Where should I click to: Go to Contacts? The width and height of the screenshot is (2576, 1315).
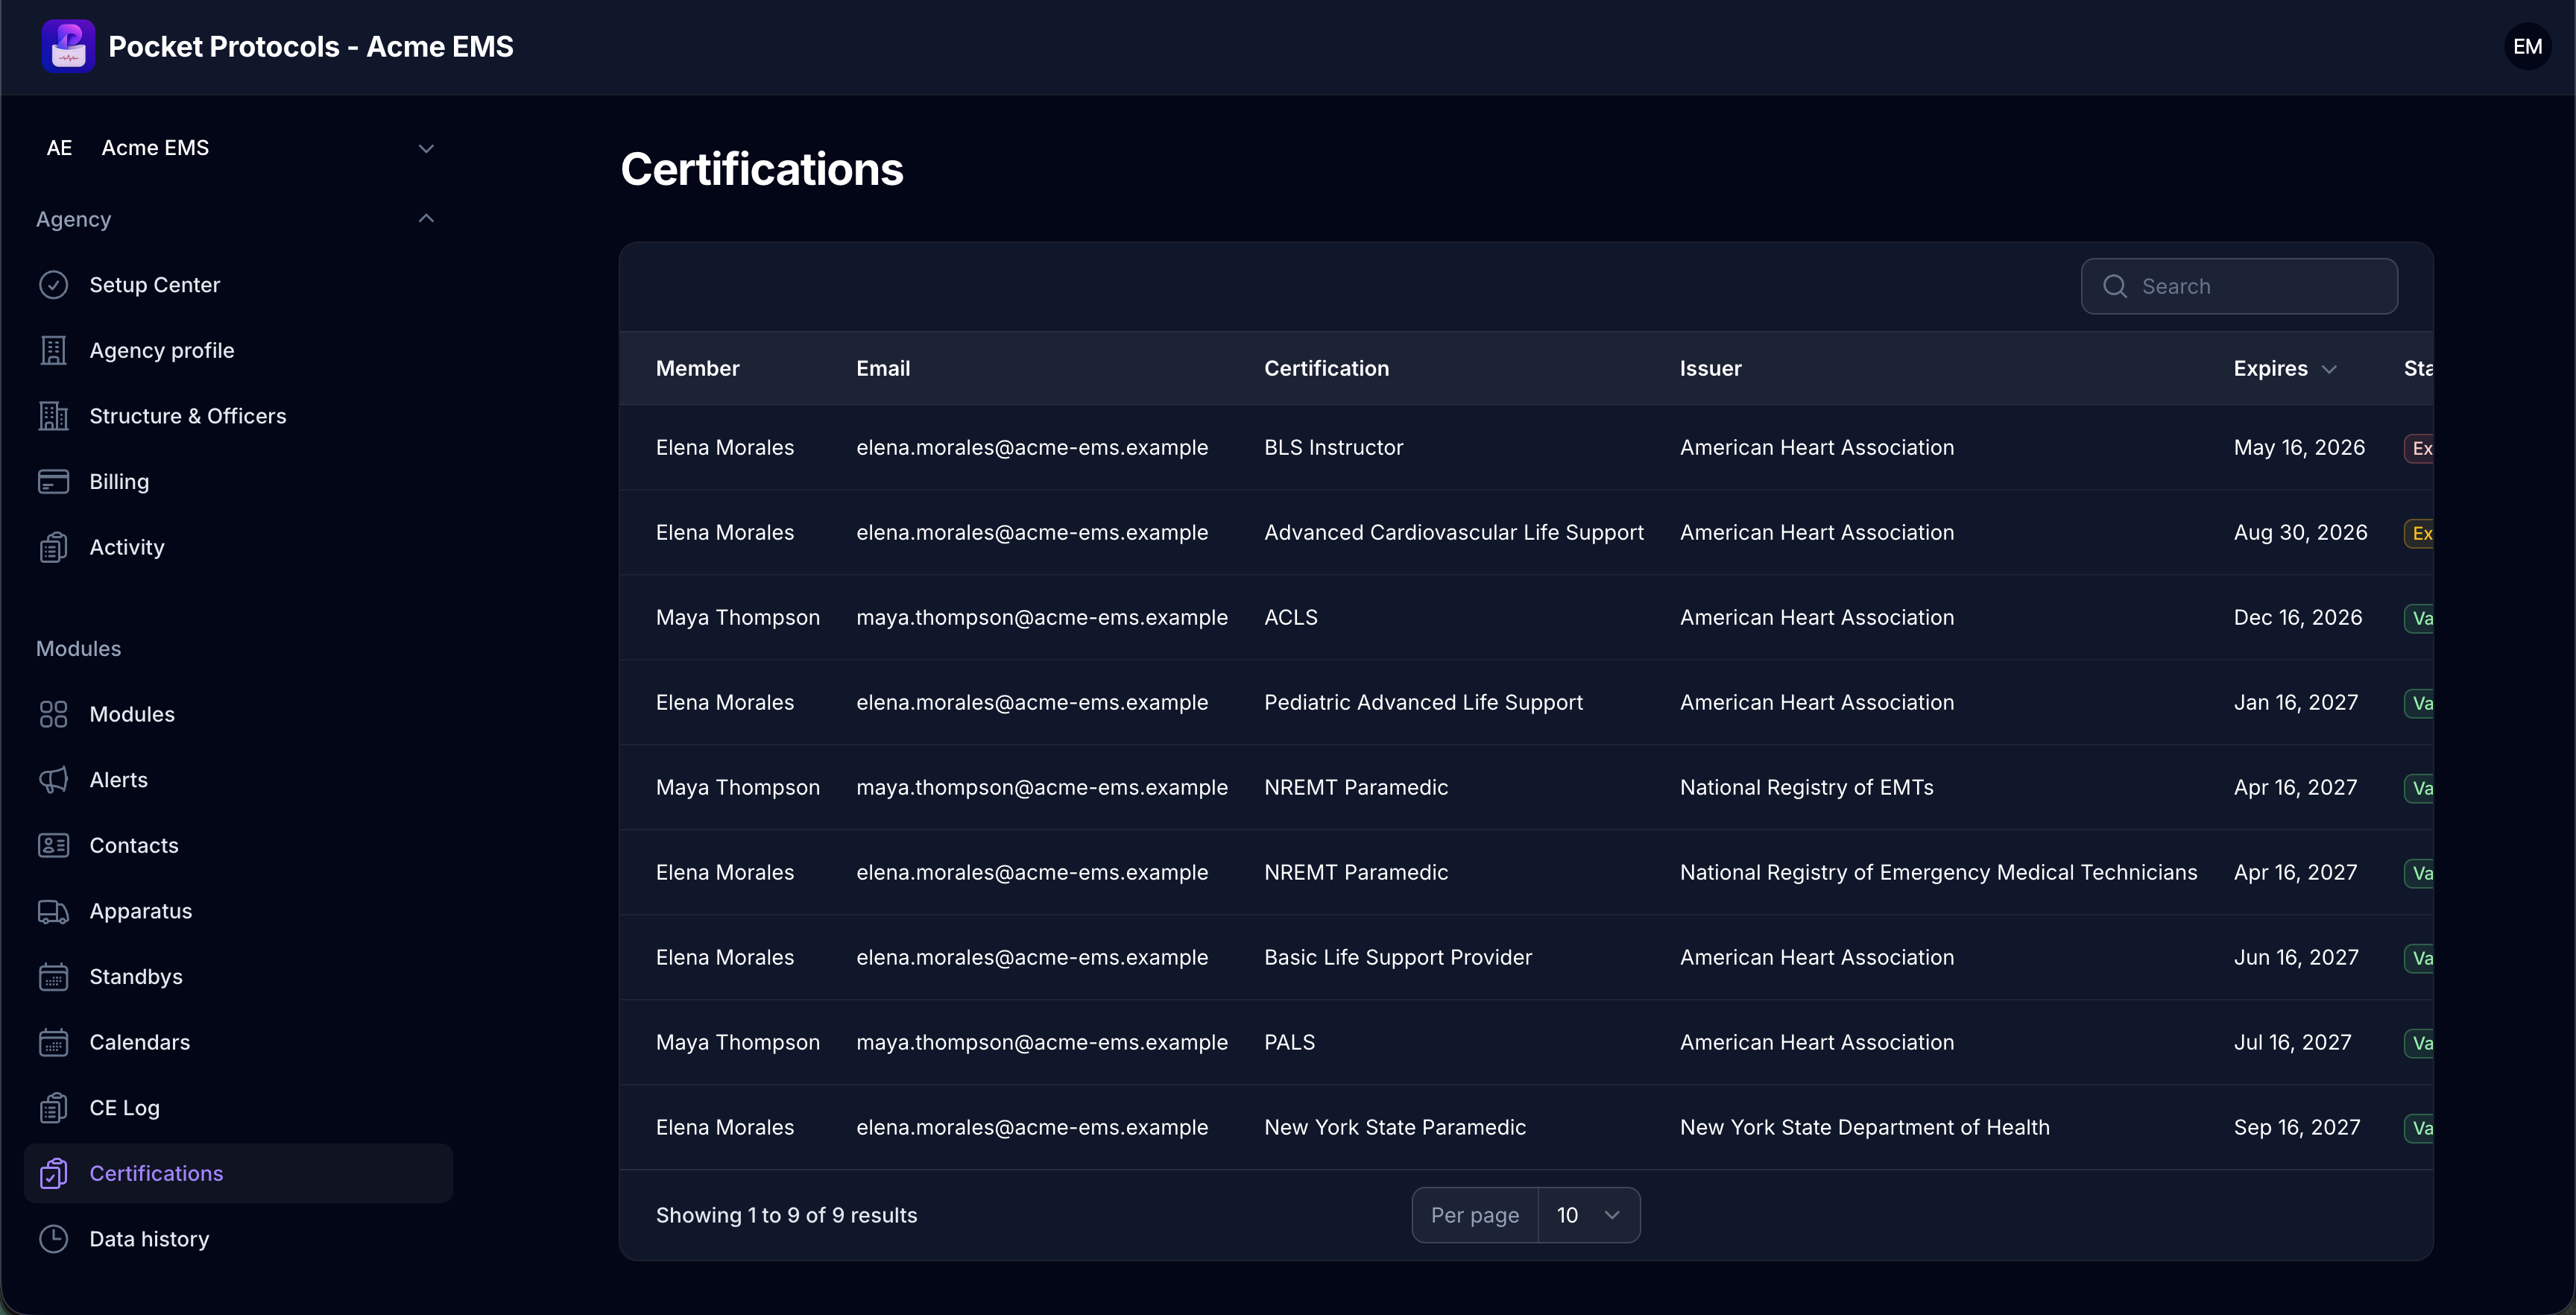(x=238, y=846)
